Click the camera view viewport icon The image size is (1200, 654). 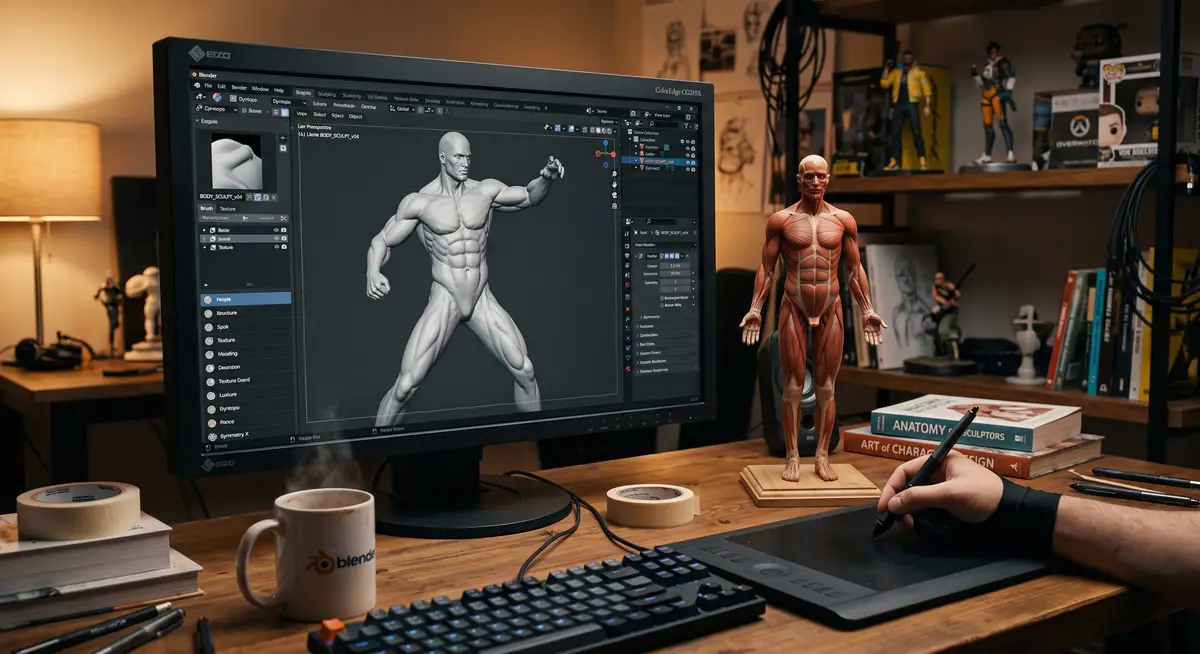click(614, 195)
